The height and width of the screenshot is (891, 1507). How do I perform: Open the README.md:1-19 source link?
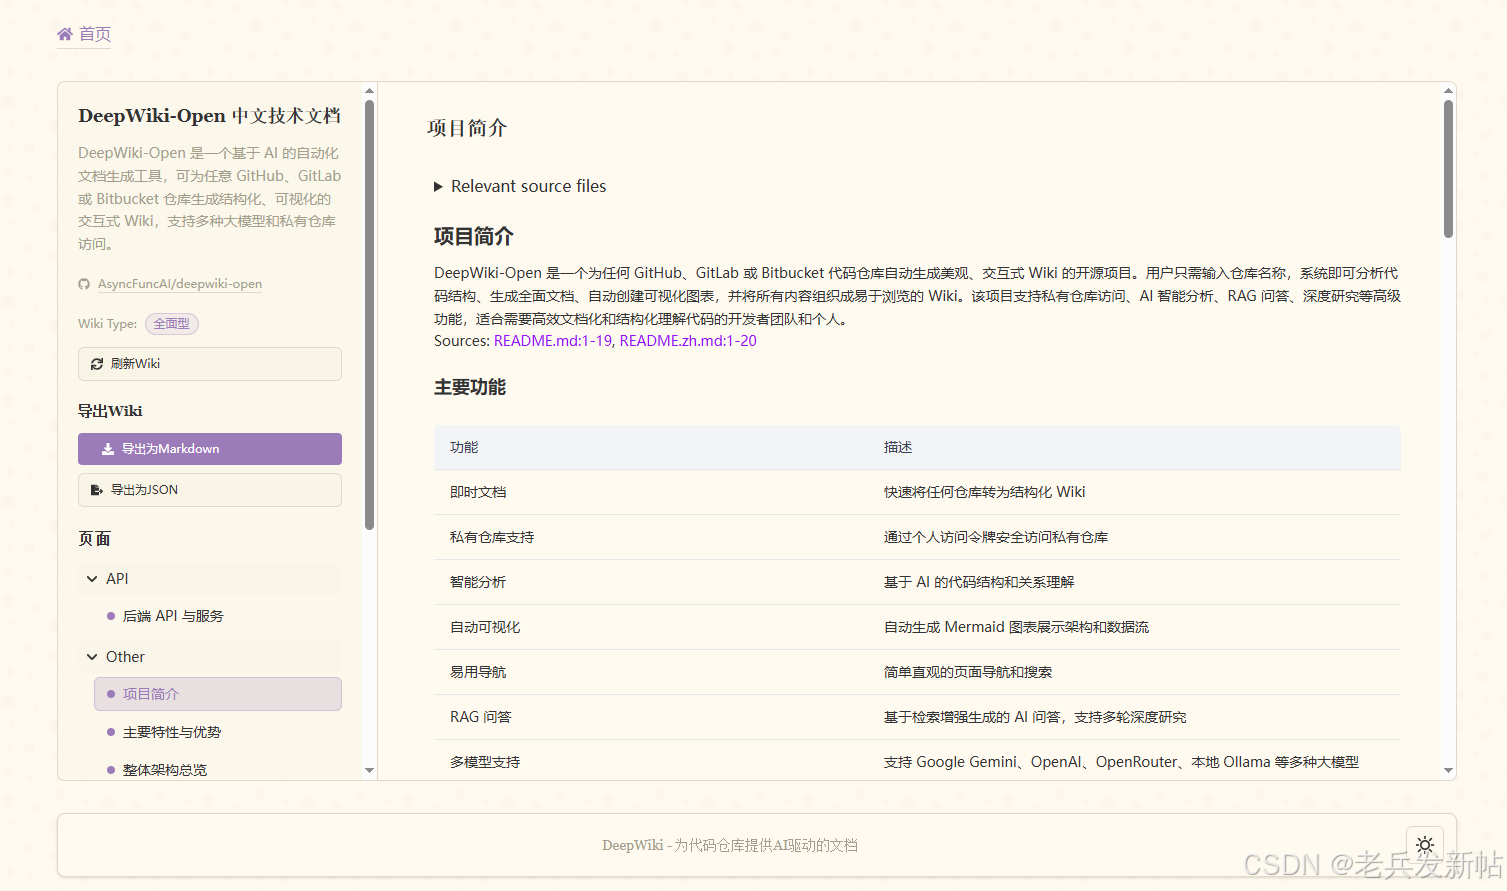pos(553,341)
